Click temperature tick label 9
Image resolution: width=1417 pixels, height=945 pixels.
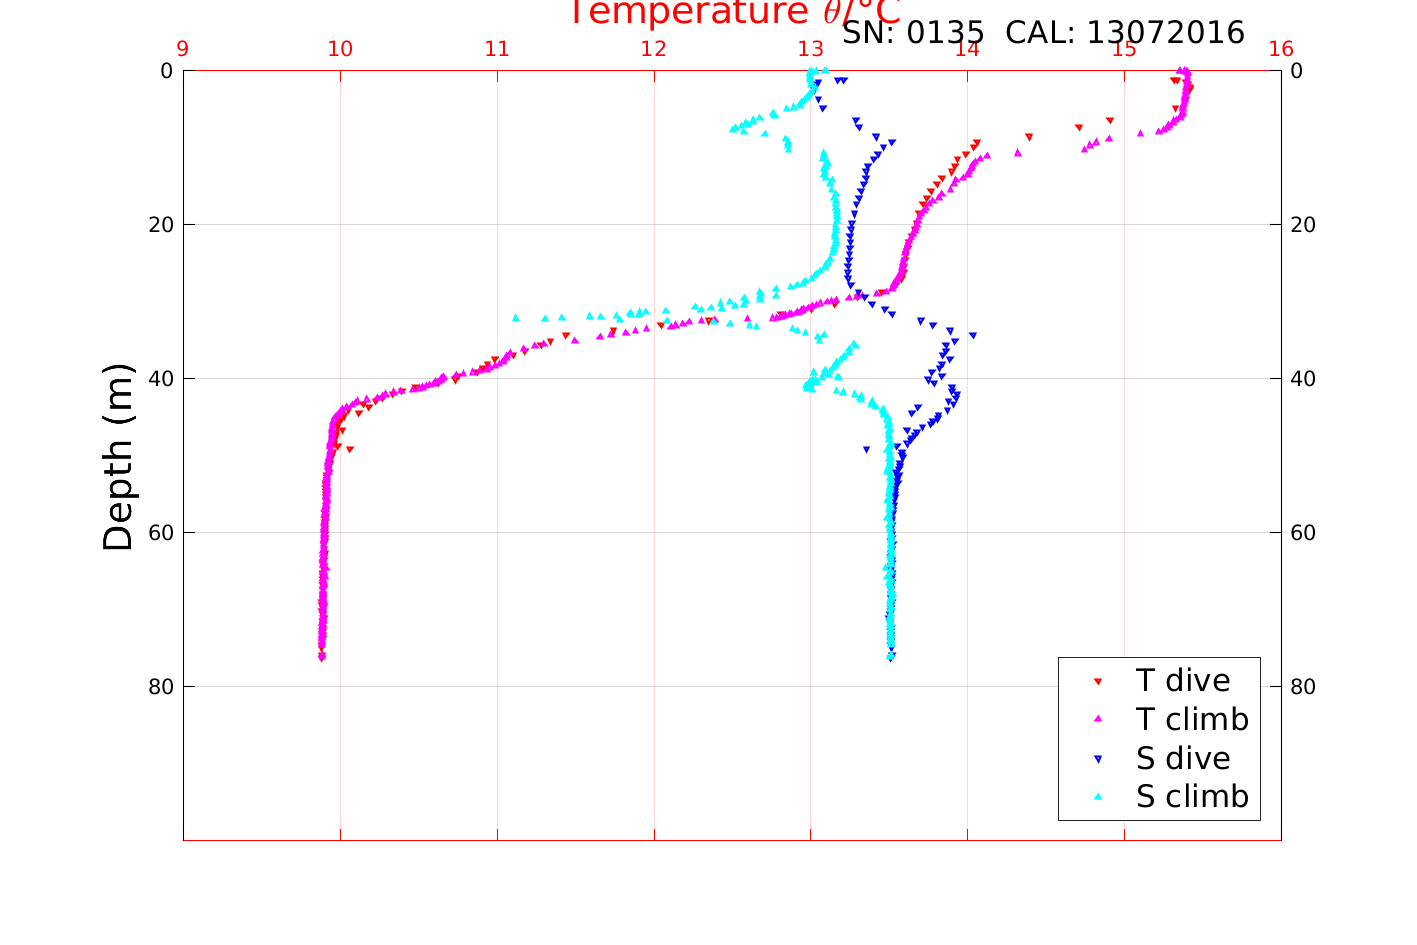point(183,49)
